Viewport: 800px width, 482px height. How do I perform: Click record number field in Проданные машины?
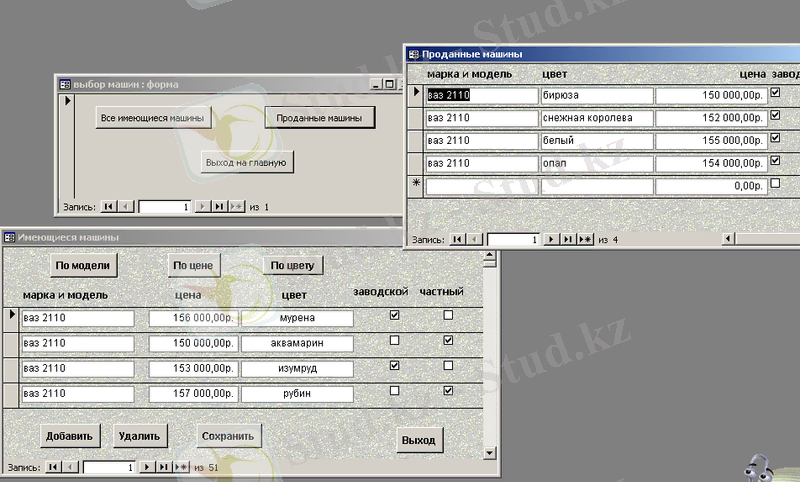(x=513, y=240)
